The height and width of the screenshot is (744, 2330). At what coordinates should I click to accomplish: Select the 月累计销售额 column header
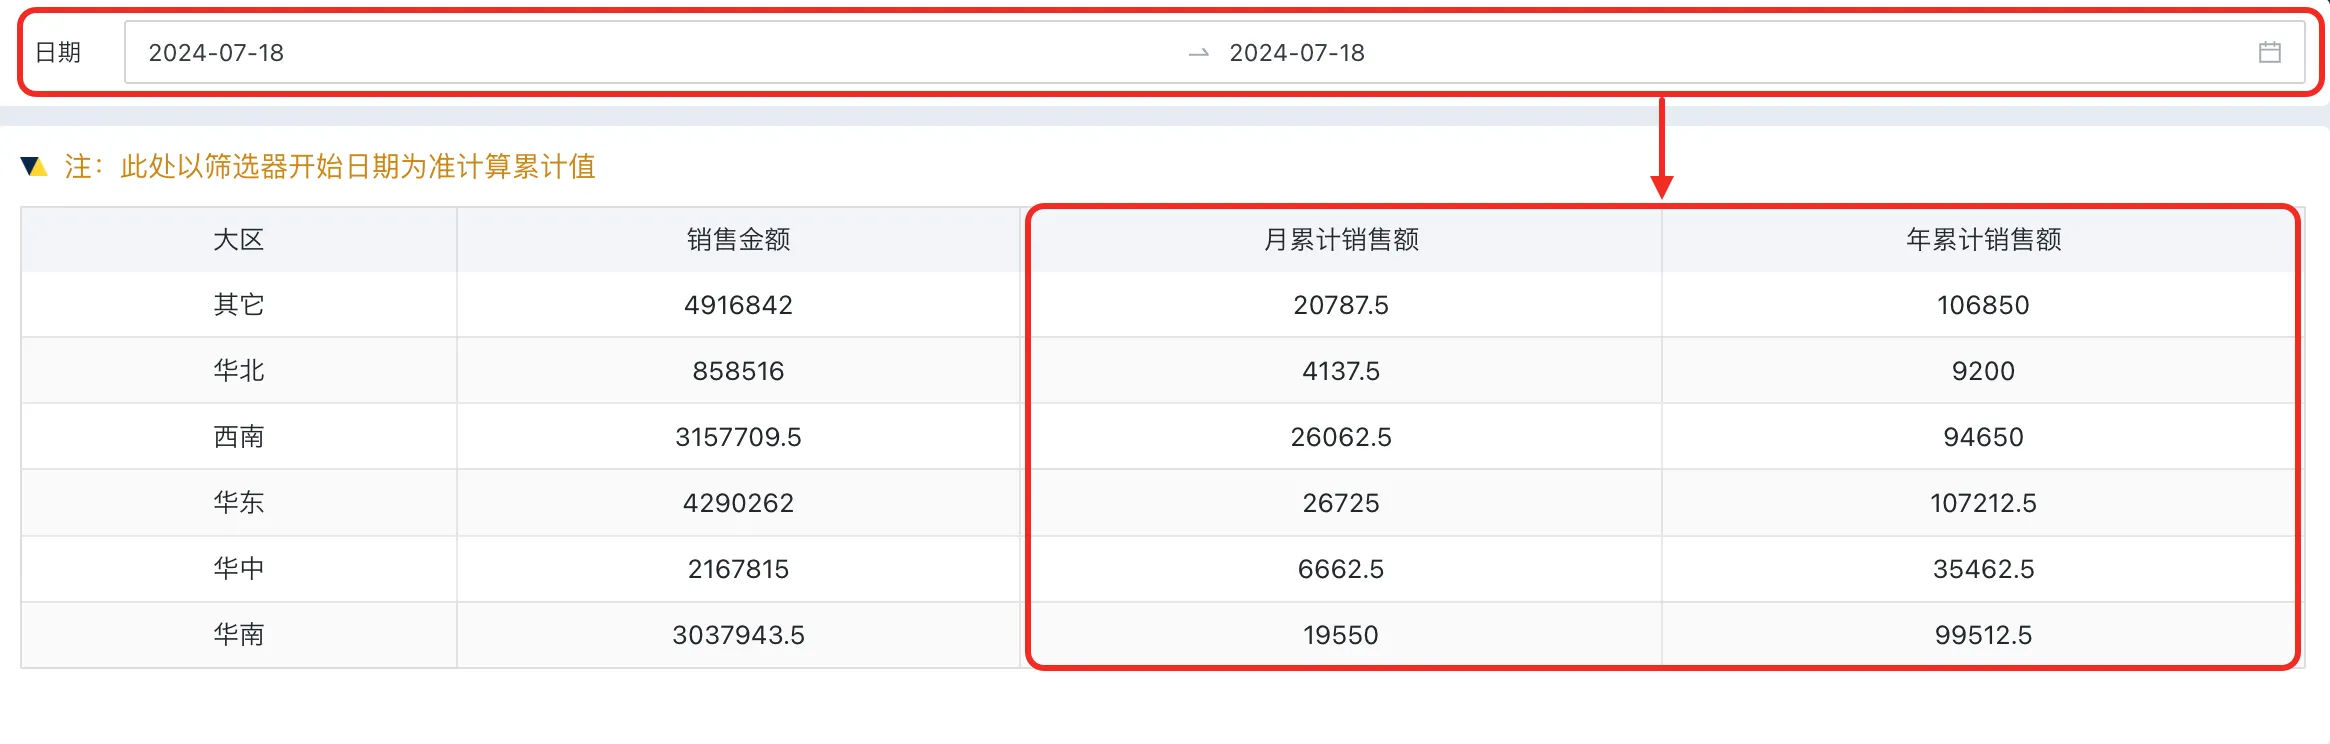[1341, 240]
